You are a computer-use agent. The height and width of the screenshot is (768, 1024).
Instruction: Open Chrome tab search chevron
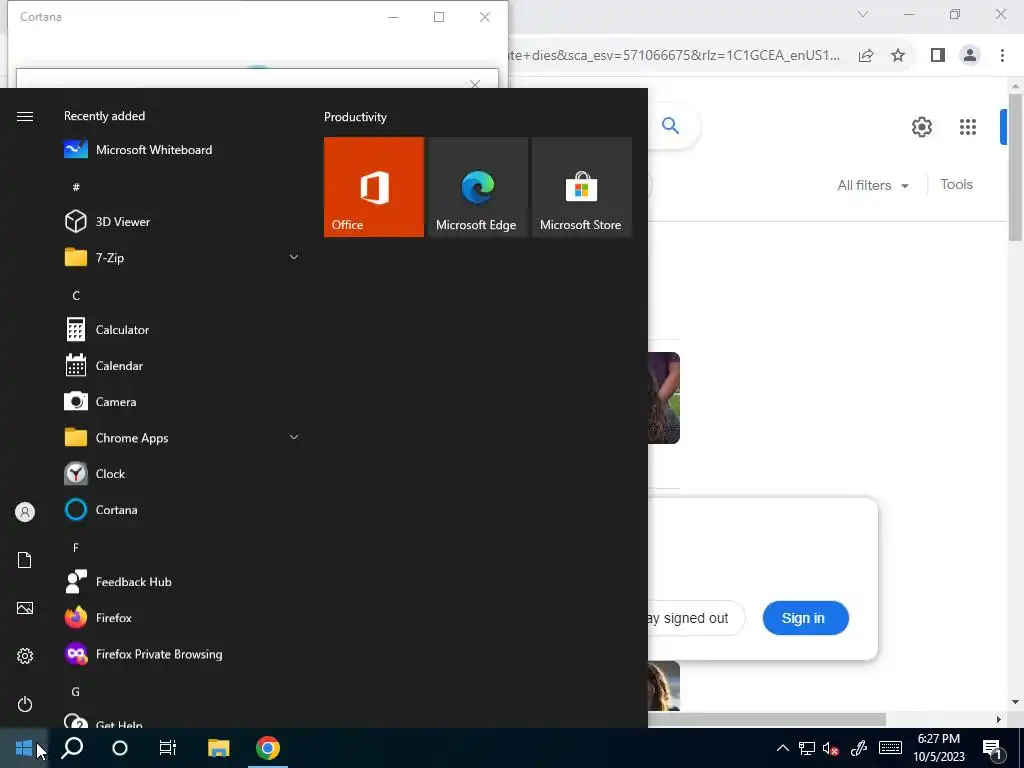click(x=863, y=14)
